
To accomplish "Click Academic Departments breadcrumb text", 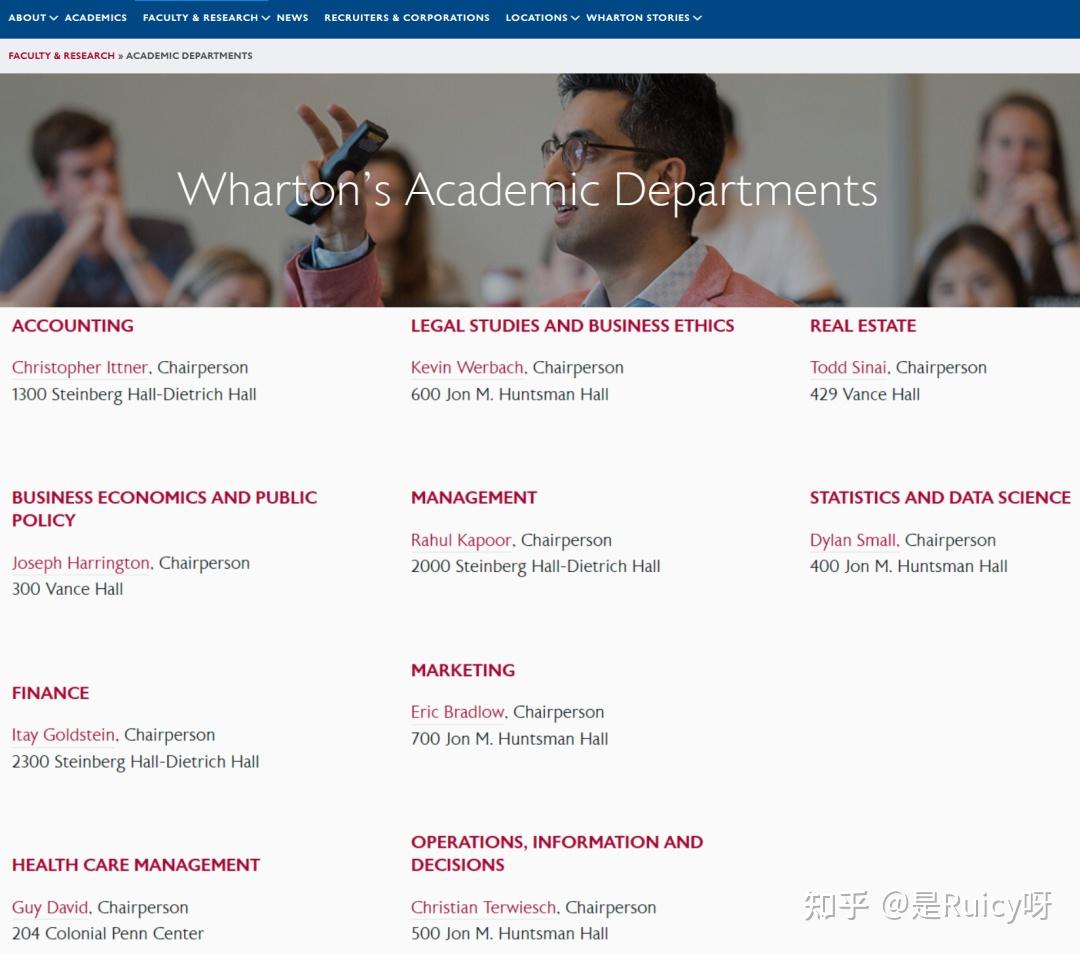I will coord(189,56).
